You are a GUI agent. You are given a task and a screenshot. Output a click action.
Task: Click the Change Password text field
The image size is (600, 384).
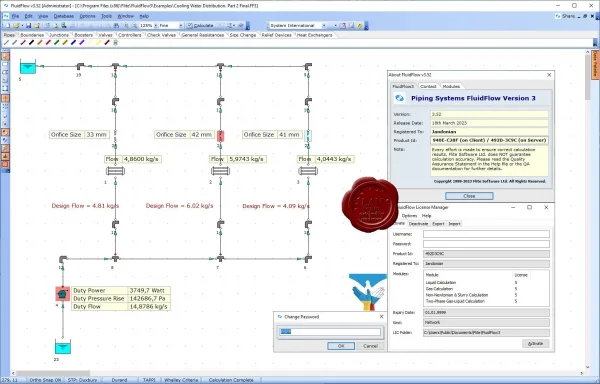(x=330, y=332)
